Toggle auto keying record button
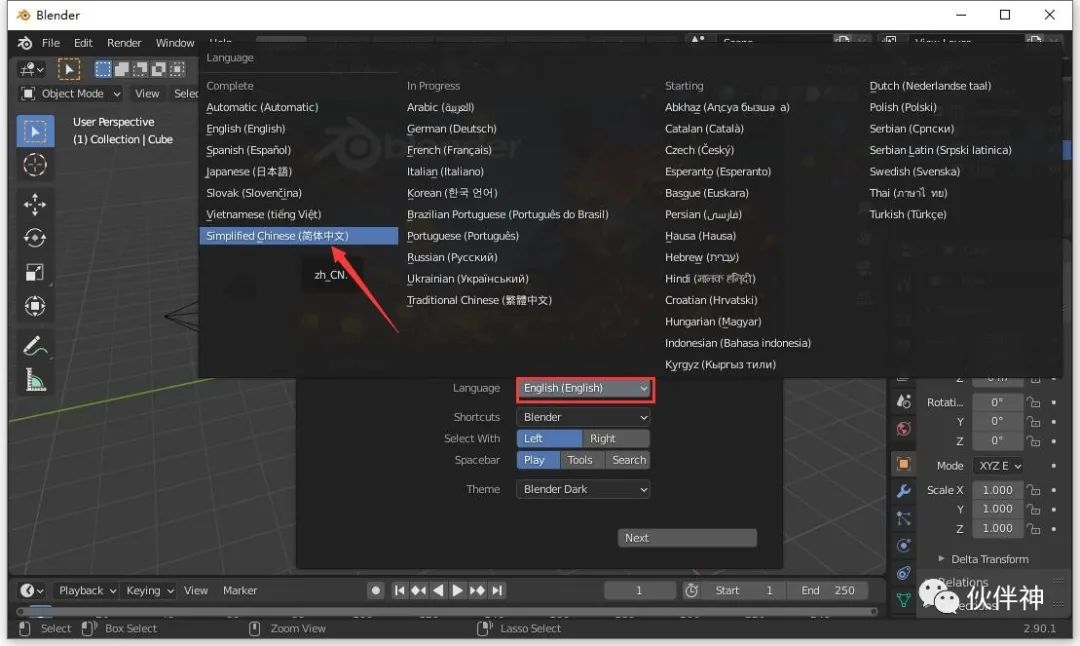This screenshot has height=646, width=1080. (x=375, y=590)
